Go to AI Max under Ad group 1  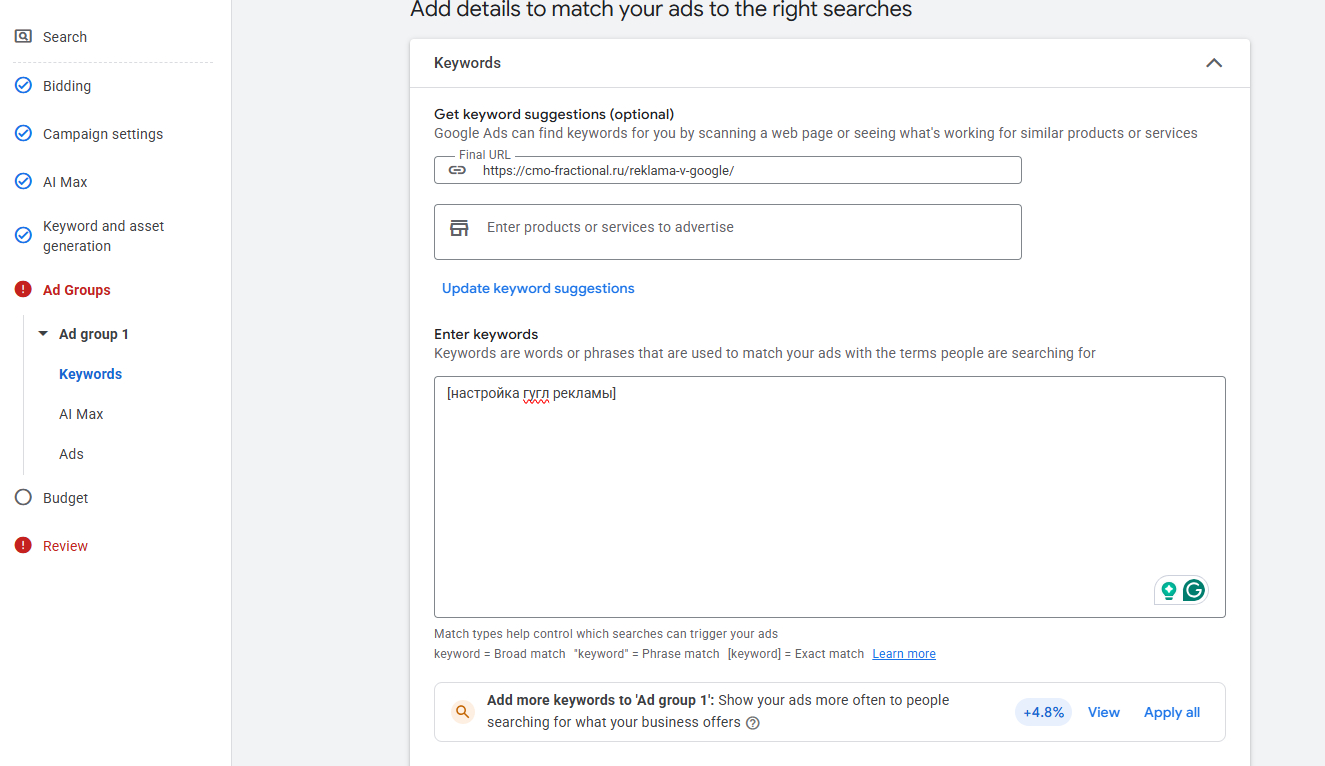coord(81,414)
